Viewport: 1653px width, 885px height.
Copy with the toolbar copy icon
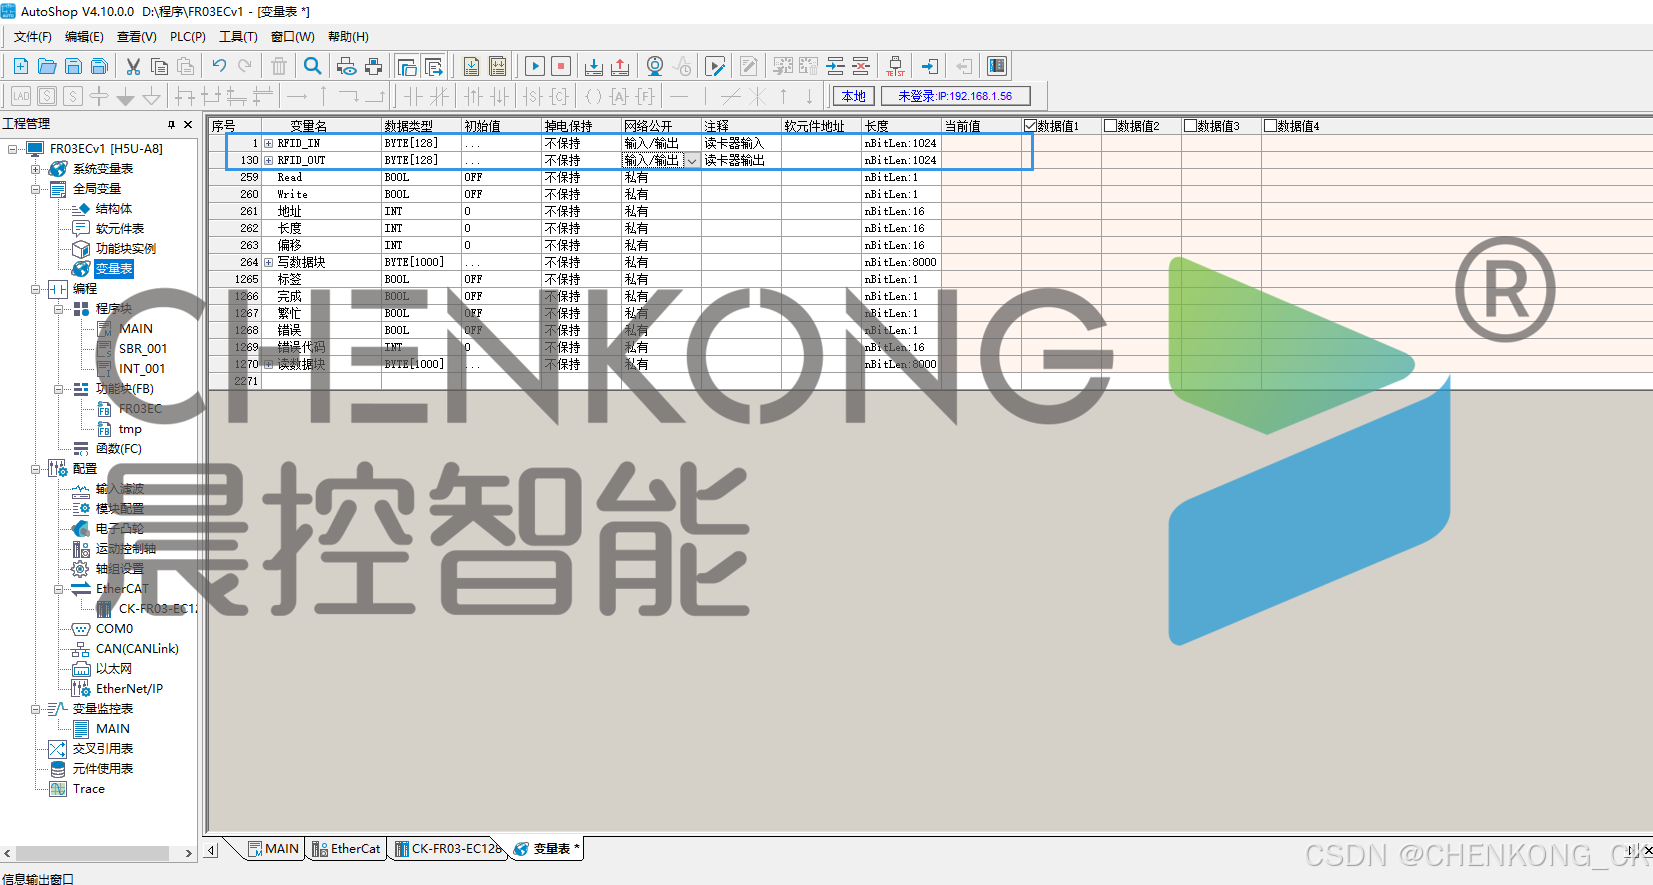[x=159, y=66]
